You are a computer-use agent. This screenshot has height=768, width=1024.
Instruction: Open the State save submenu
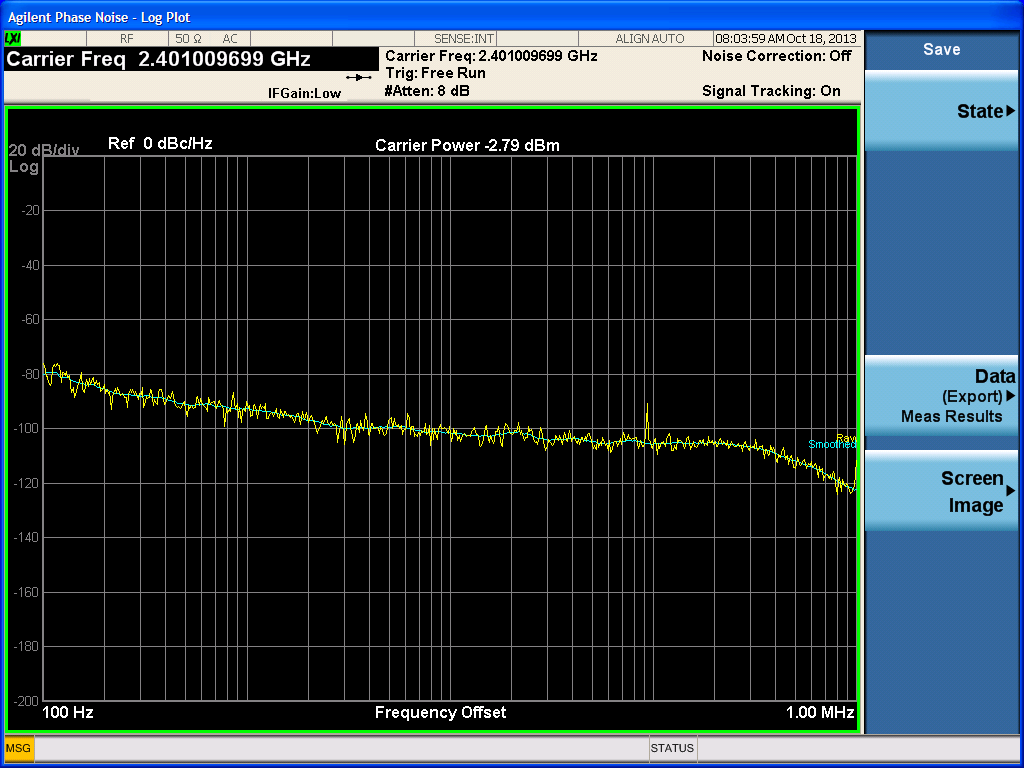click(x=941, y=111)
